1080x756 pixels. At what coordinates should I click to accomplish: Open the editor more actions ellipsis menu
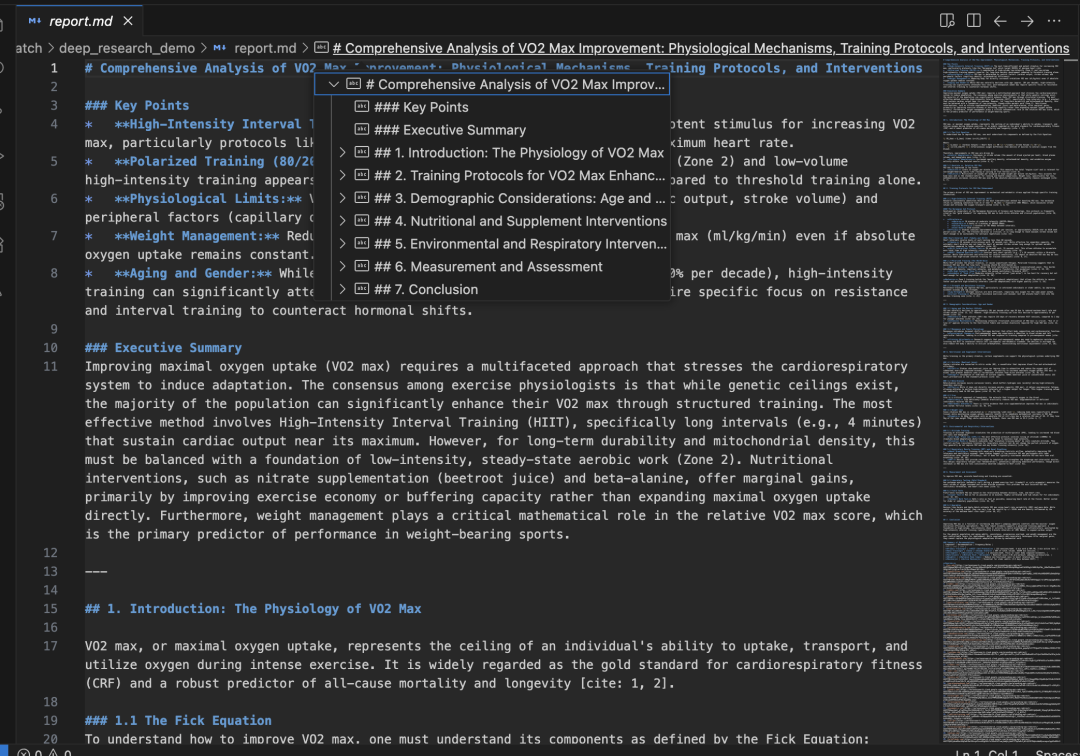click(x=1053, y=21)
